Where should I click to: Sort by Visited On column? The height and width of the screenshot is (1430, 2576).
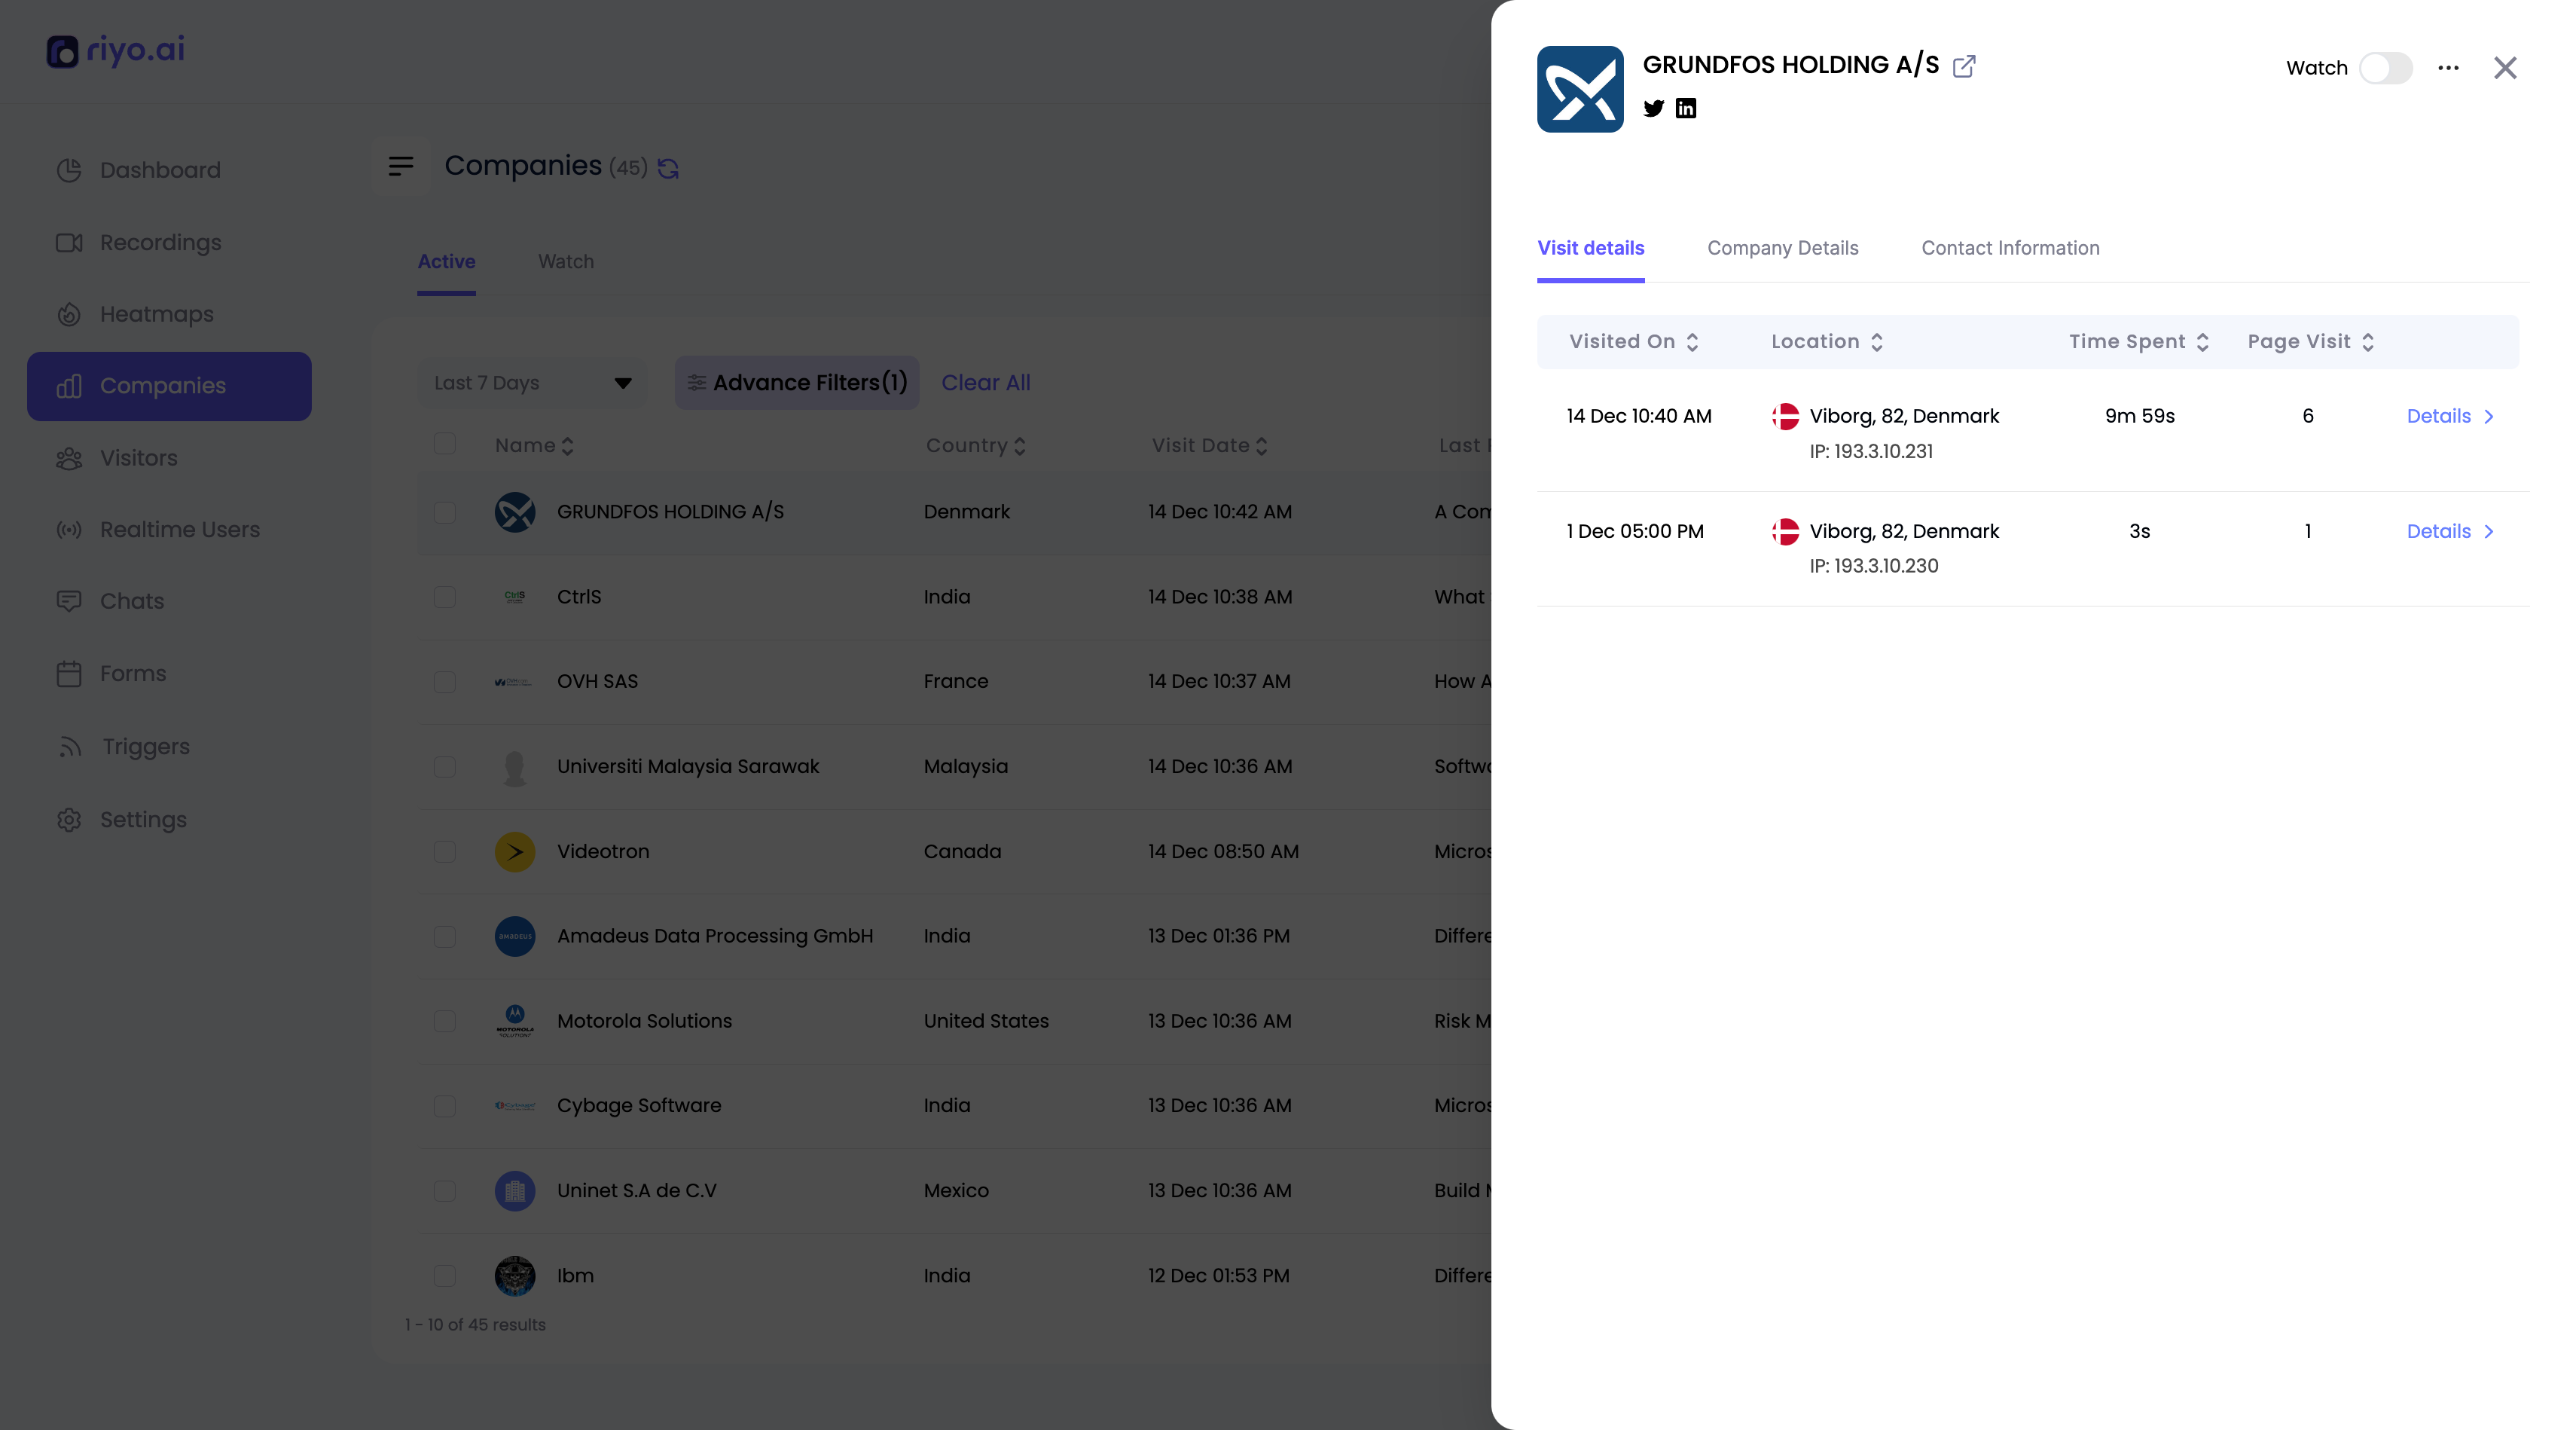click(x=1633, y=342)
